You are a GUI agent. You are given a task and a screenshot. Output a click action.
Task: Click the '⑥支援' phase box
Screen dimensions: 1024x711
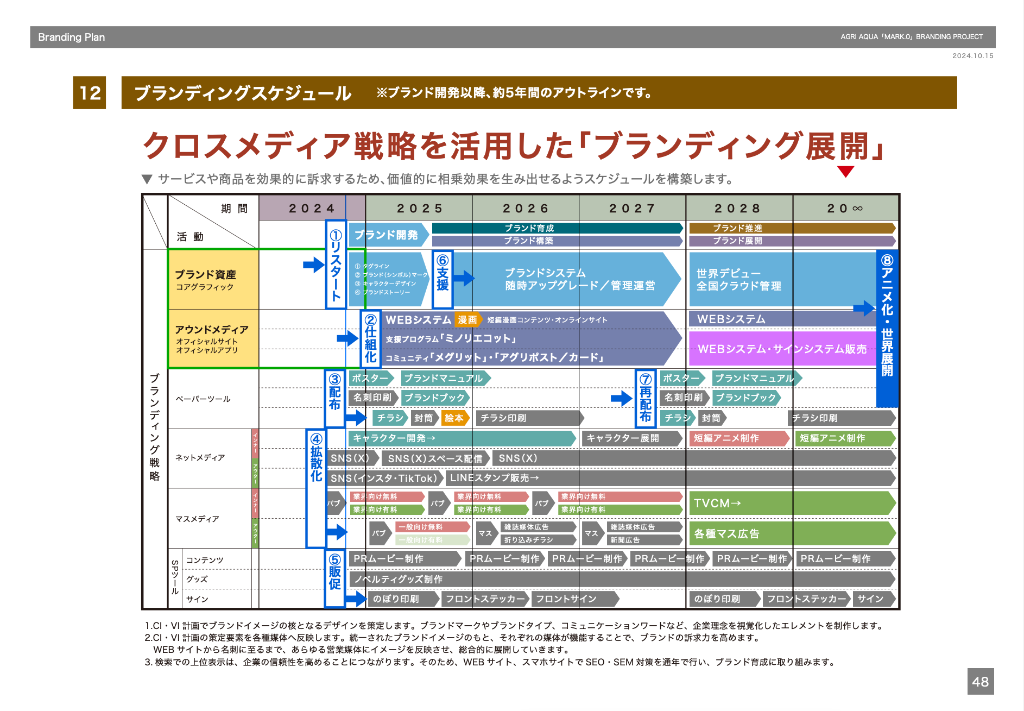442,279
